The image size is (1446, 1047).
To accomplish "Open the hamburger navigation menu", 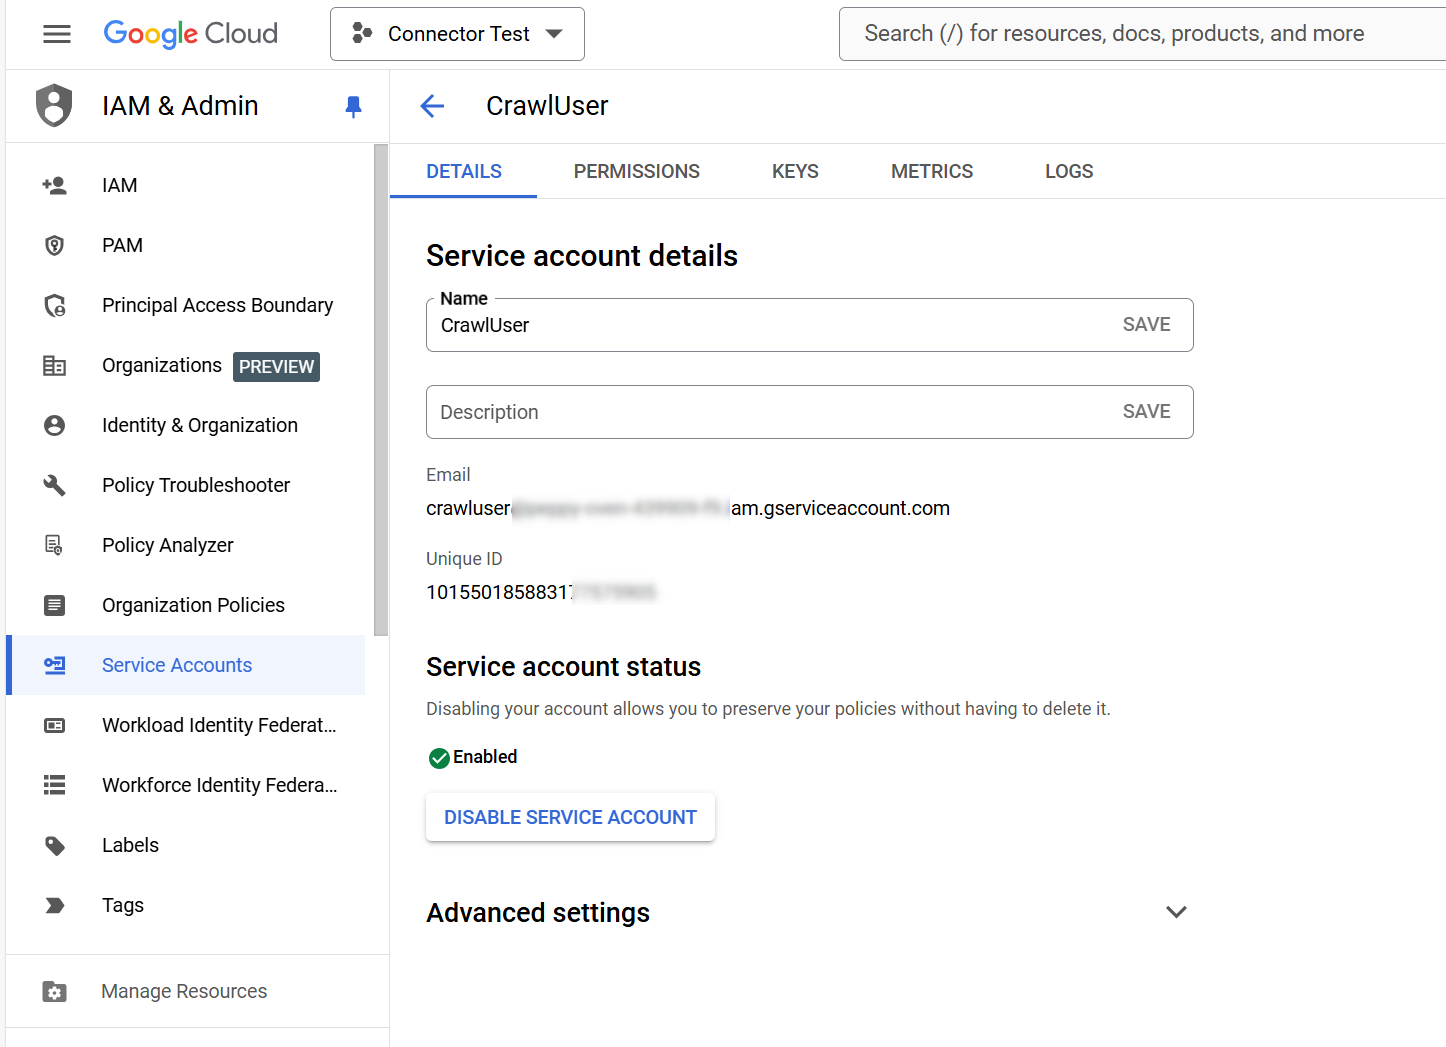I will [x=57, y=34].
